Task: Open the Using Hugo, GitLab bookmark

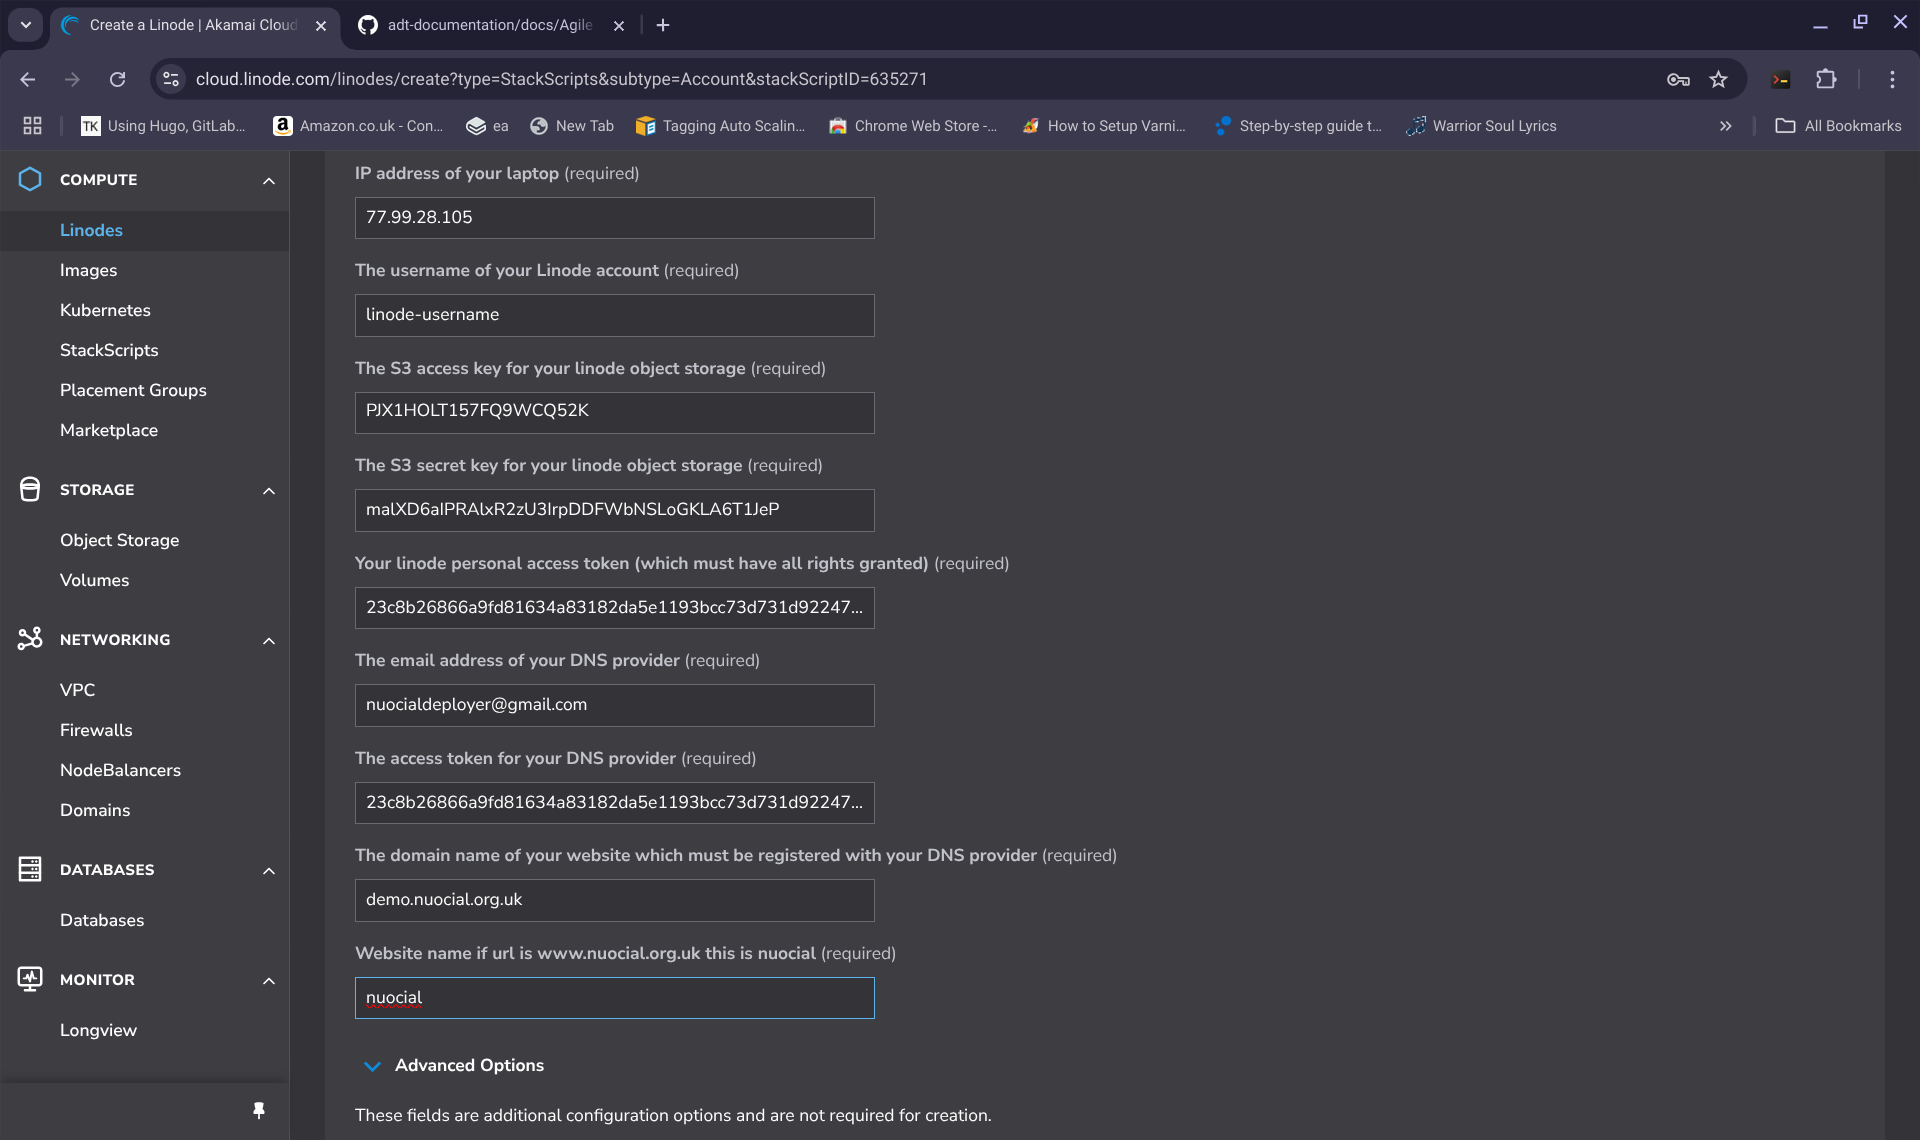Action: [163, 126]
